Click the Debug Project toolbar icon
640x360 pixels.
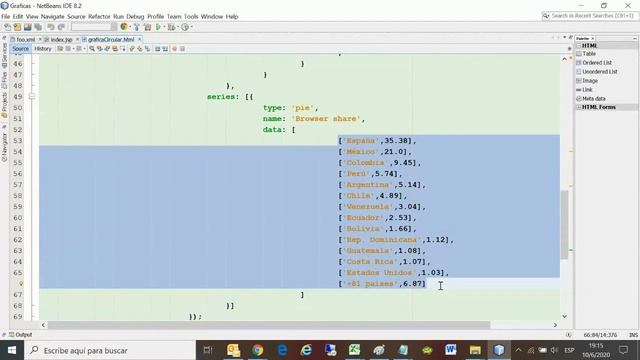(171, 27)
